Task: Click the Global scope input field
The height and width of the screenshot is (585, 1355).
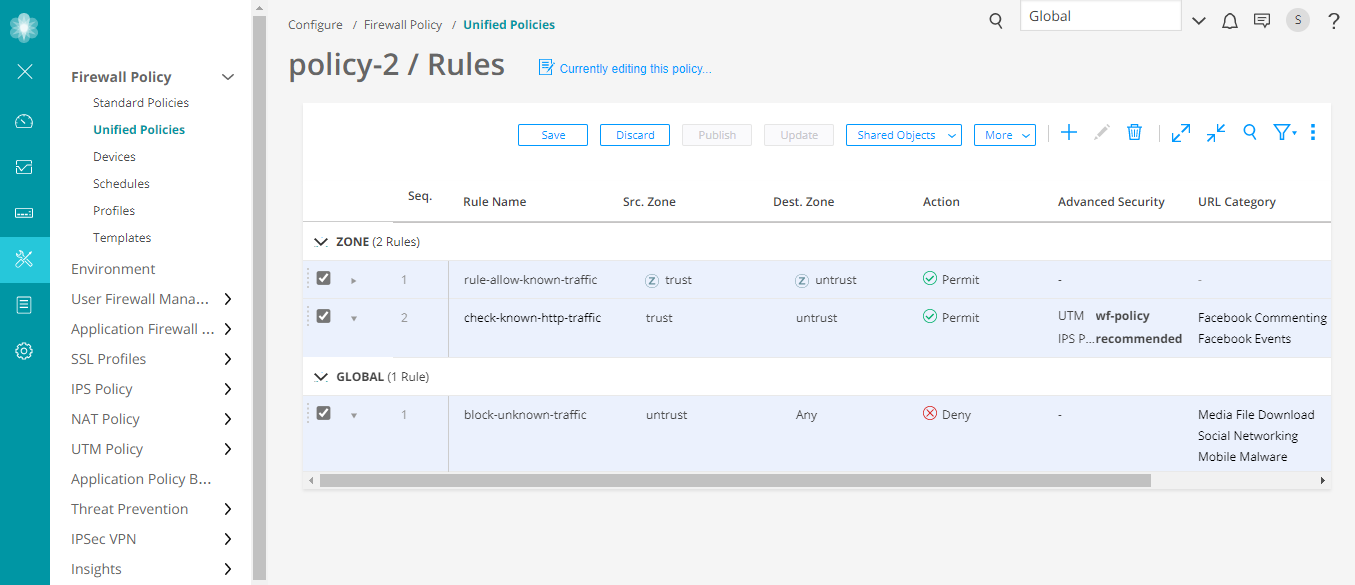Action: pyautogui.click(x=1100, y=16)
